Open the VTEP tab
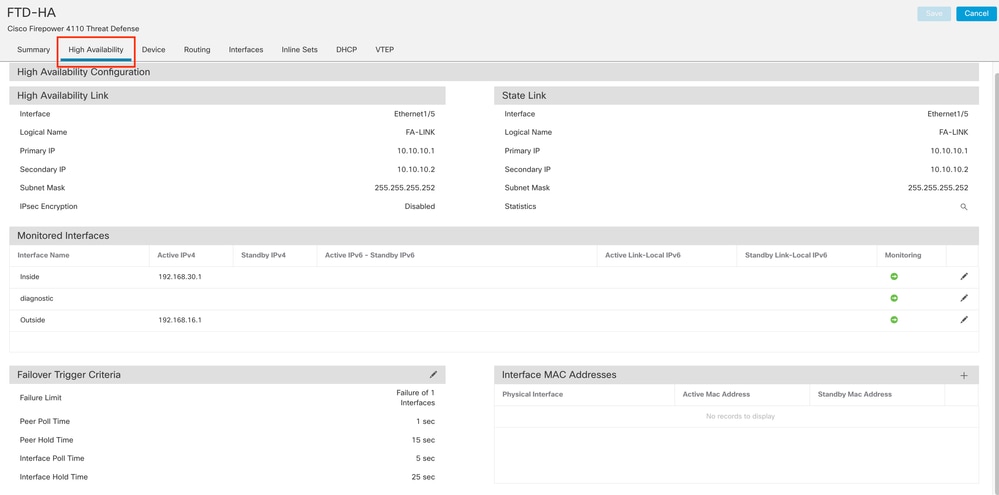This screenshot has height=495, width=999. pyautogui.click(x=384, y=49)
